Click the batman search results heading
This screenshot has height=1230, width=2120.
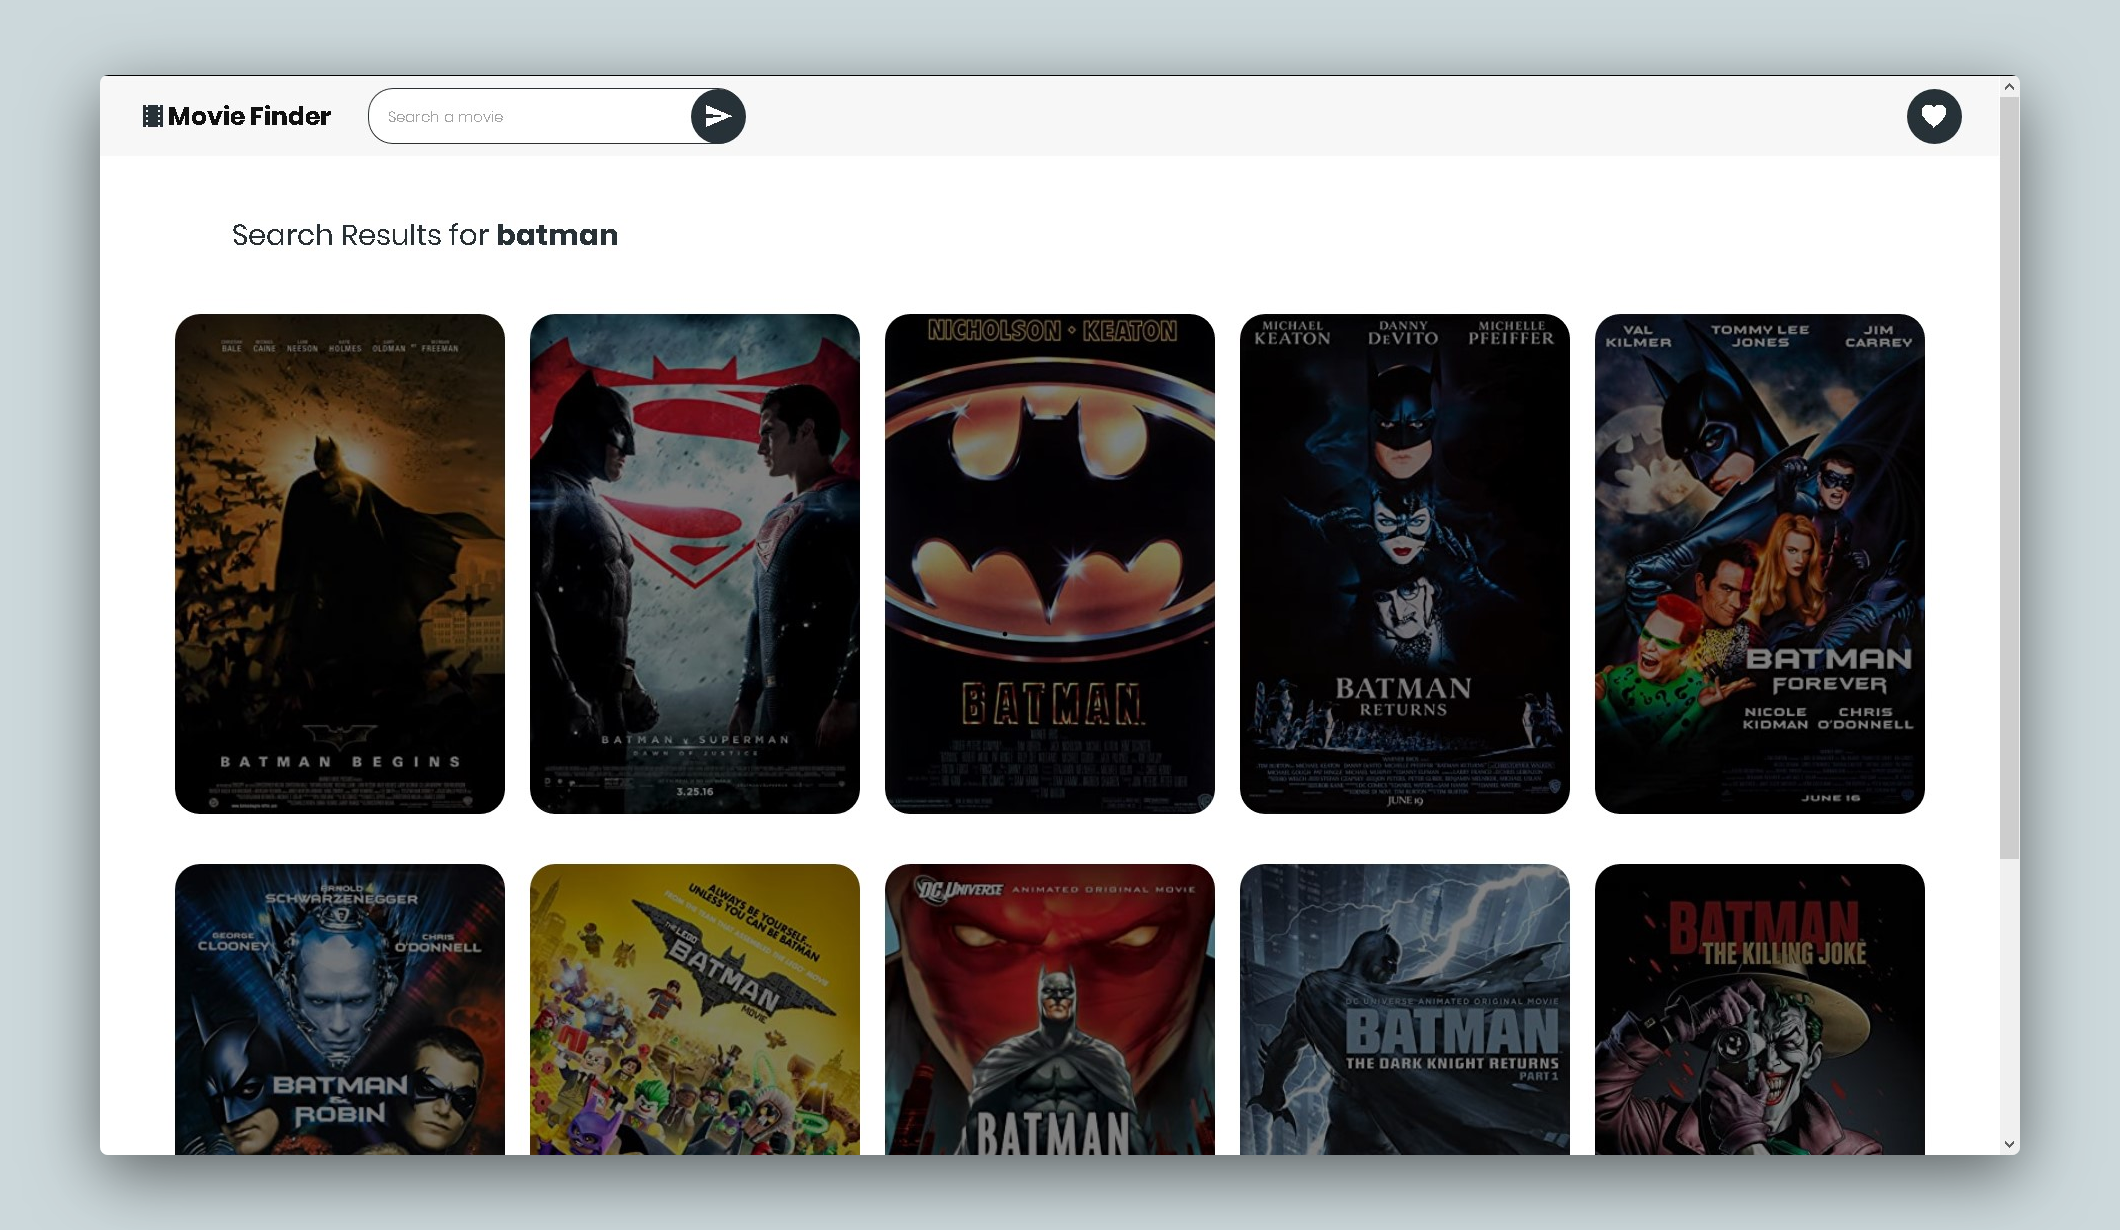tap(425, 235)
